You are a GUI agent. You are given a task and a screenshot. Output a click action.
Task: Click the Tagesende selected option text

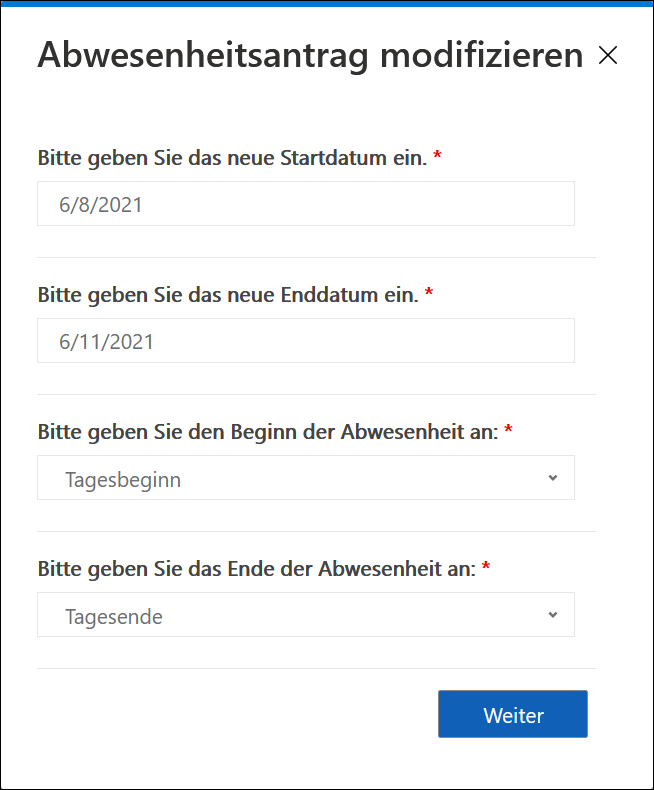pos(114,617)
